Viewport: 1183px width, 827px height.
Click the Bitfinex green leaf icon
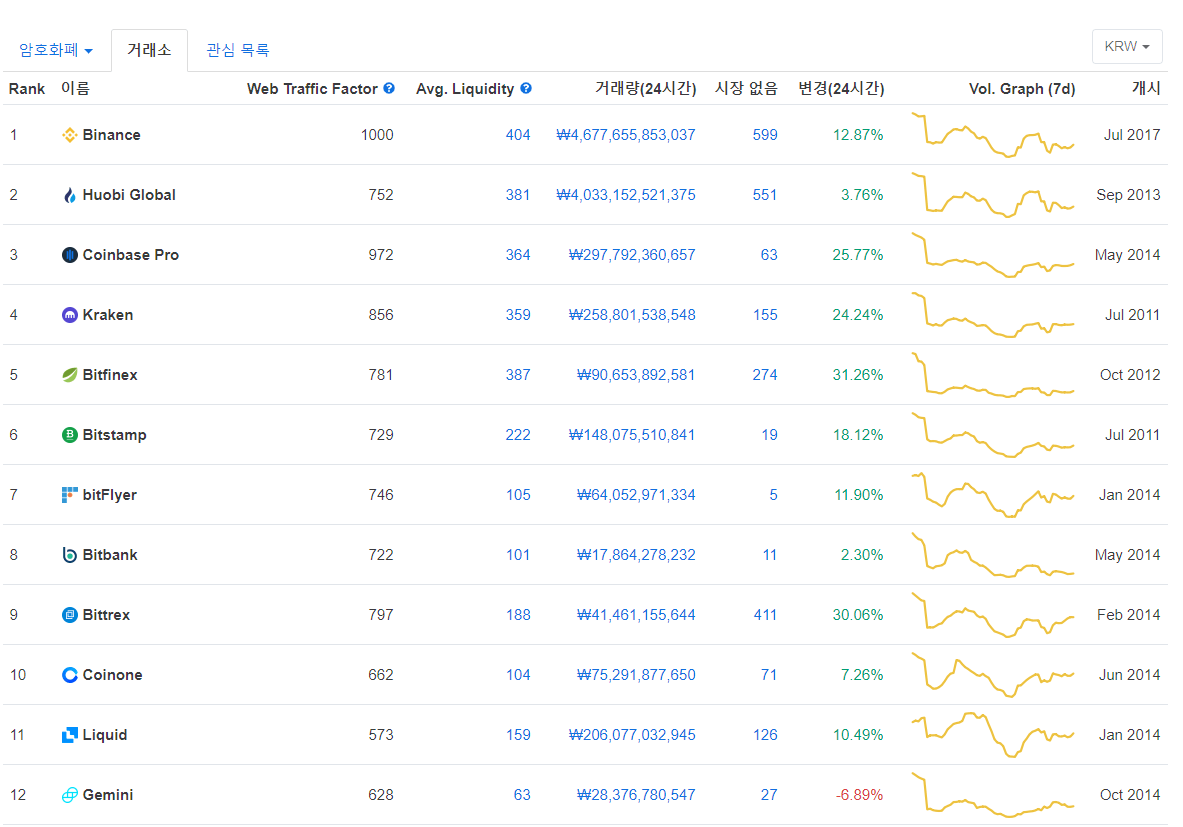tap(70, 375)
